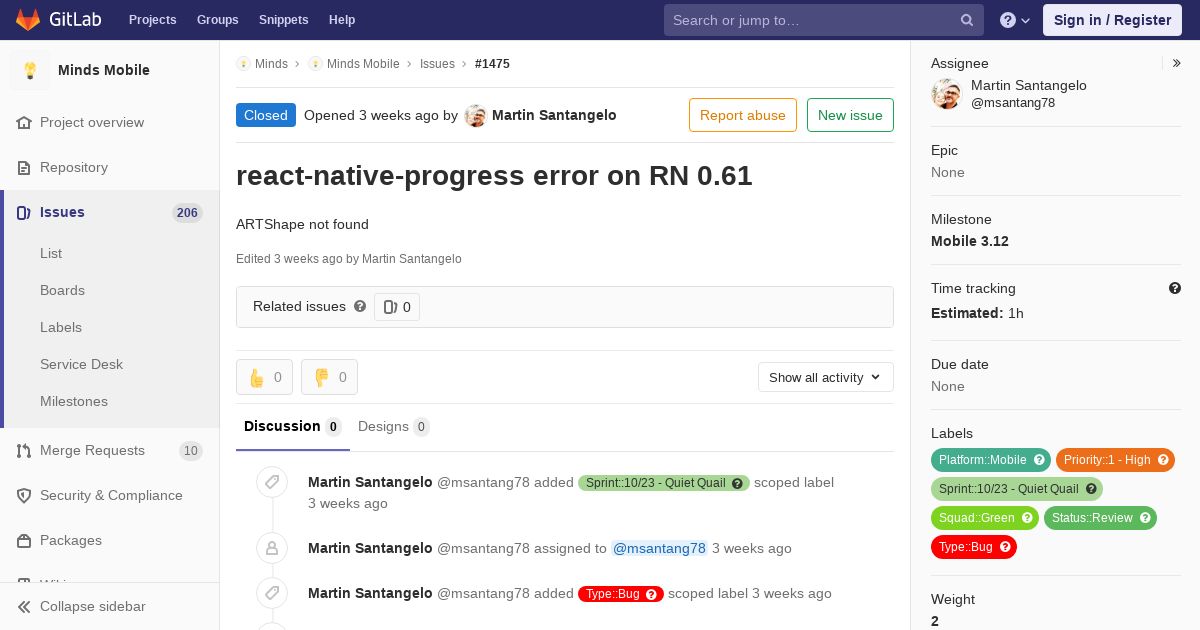The image size is (1200, 630).
Task: Open the Minds breadcrumb link
Action: [x=271, y=63]
